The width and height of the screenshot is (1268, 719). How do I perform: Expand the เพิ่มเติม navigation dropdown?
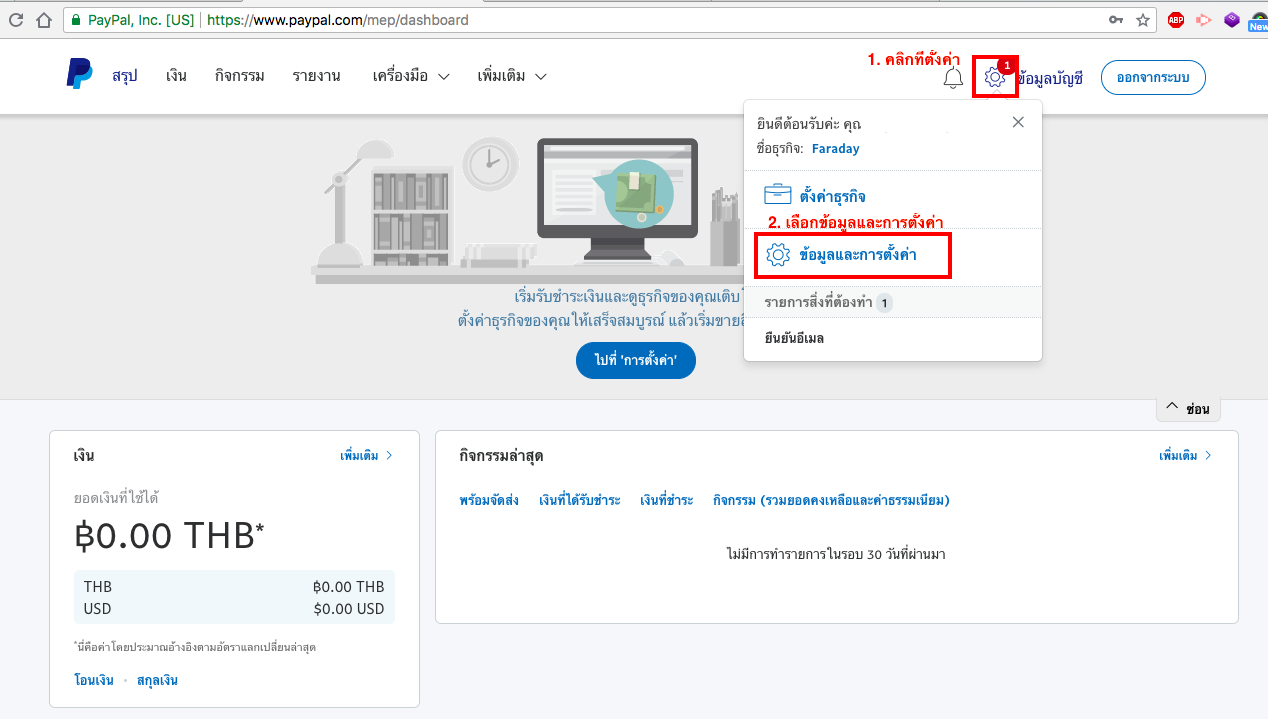click(512, 76)
